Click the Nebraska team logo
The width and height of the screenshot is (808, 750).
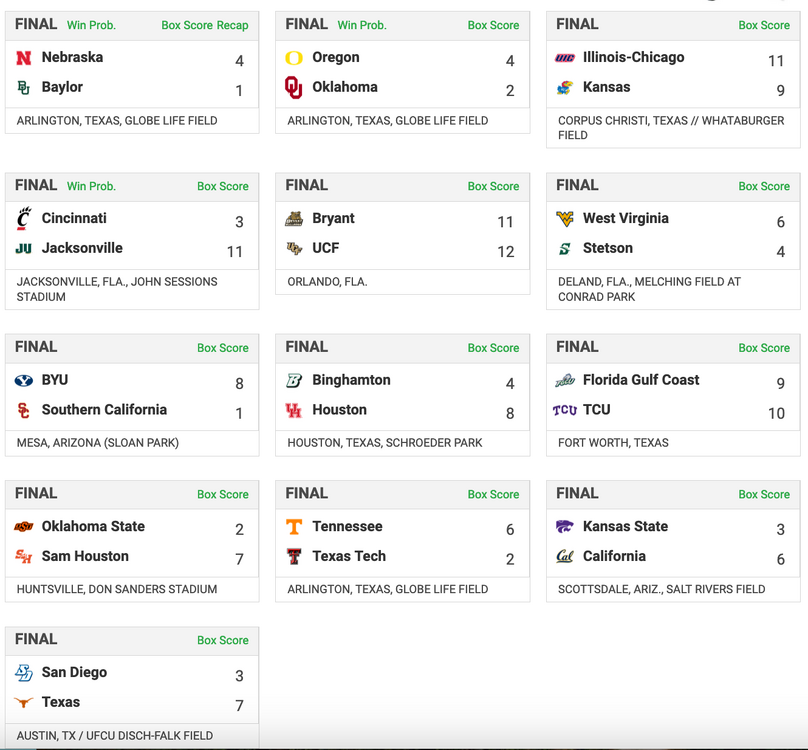click(24, 59)
